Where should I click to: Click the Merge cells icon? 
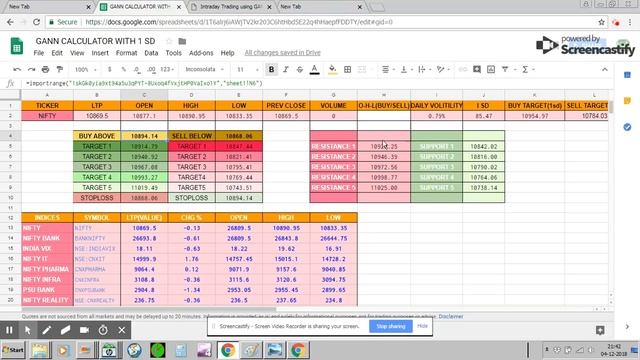(362, 70)
